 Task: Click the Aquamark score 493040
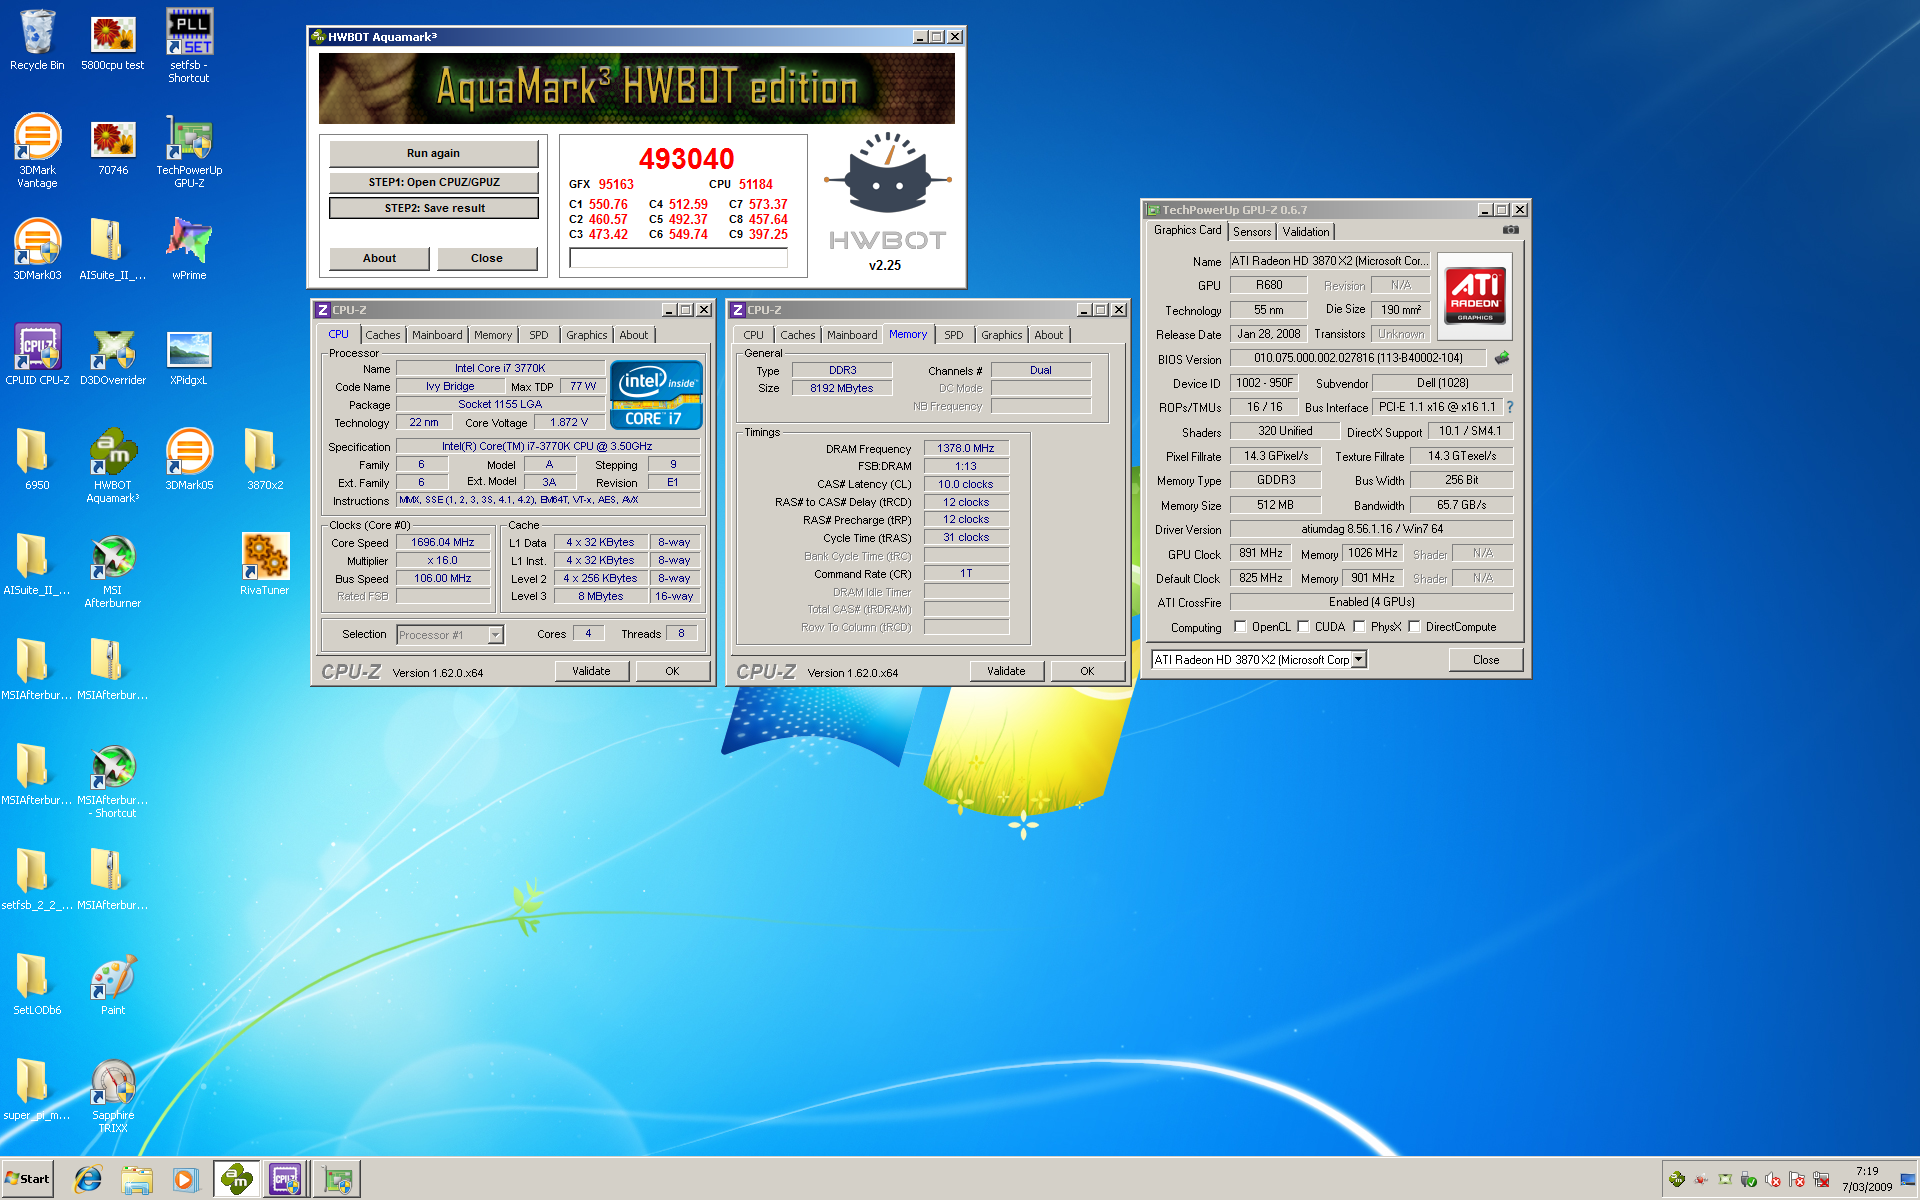(686, 159)
